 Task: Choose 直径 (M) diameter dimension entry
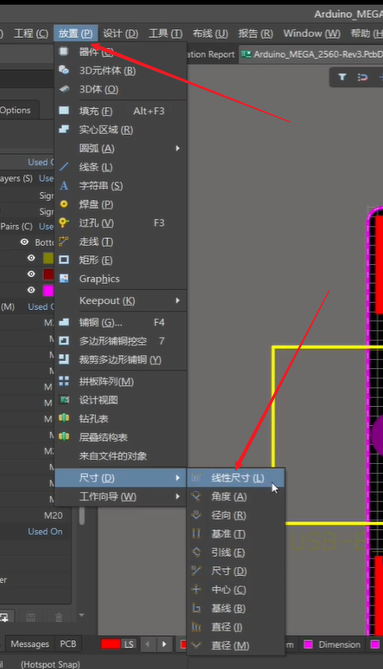tap(236, 646)
